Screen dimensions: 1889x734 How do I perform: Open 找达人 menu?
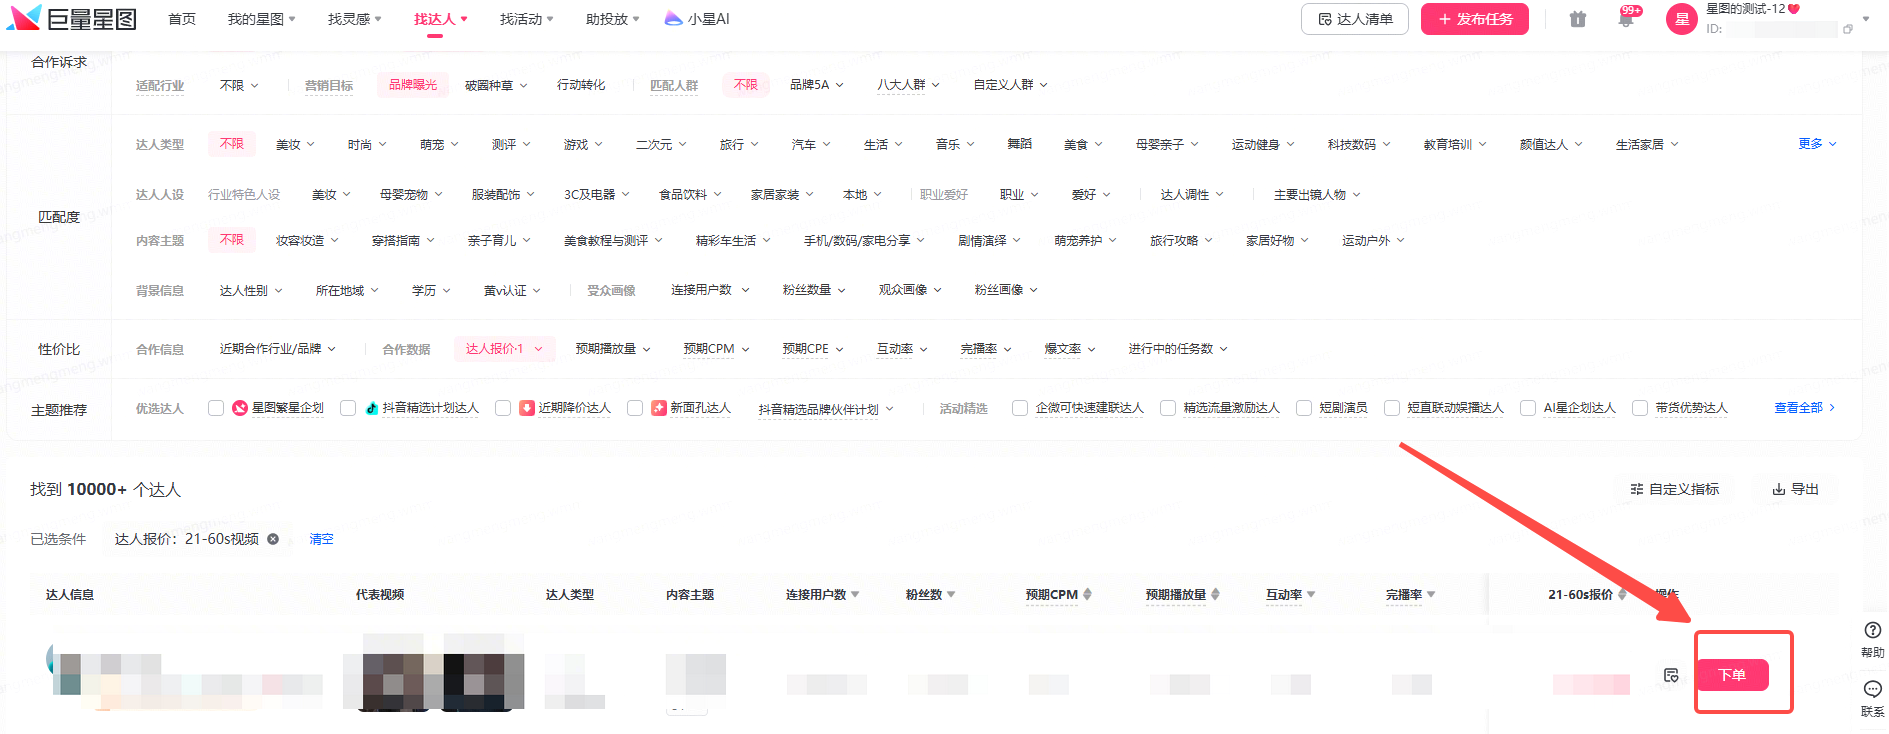440,19
